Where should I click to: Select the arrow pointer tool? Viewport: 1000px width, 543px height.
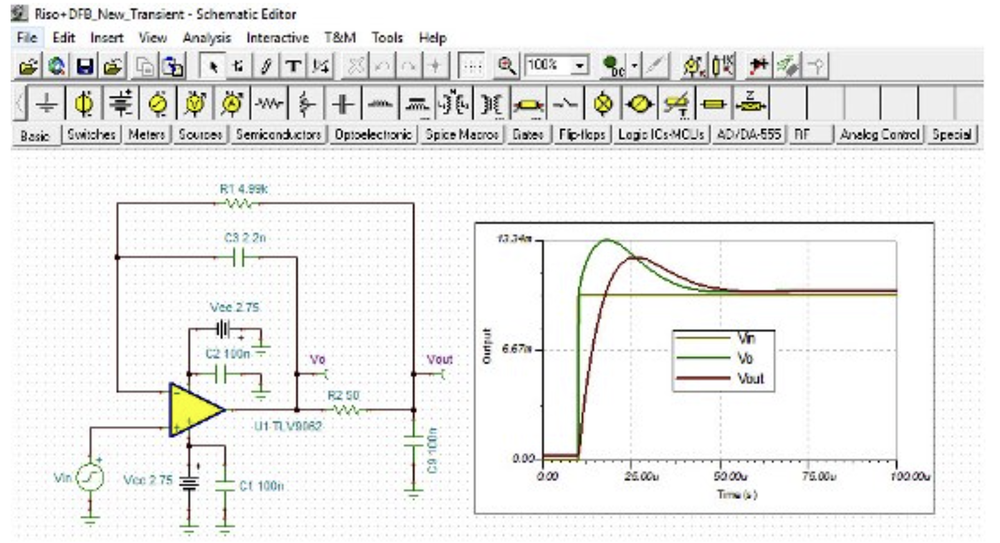click(212, 66)
